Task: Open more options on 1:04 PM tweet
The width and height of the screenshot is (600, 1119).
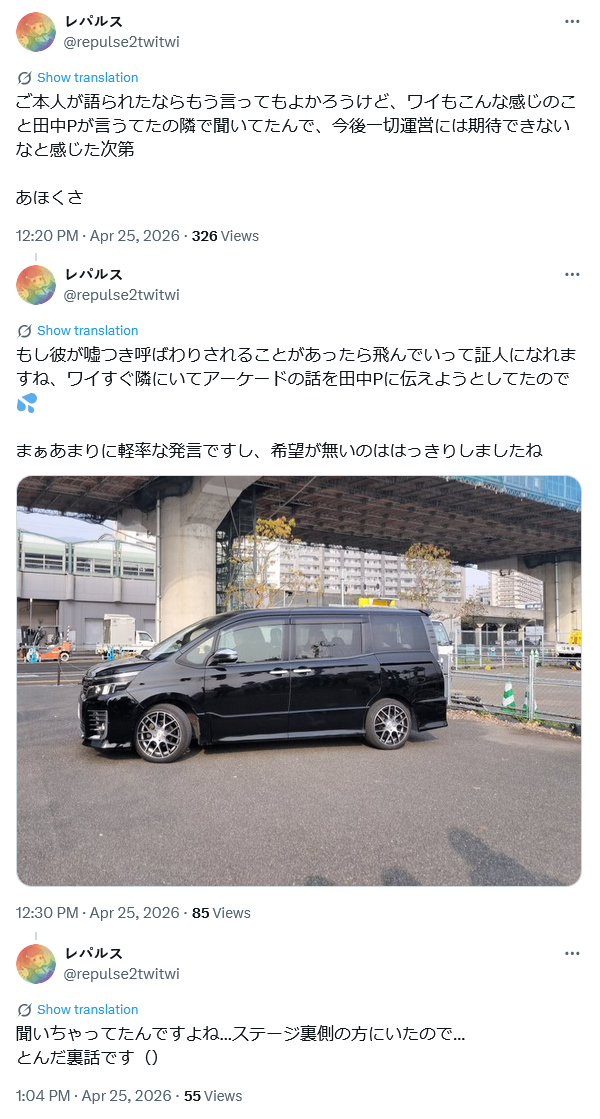Action: pyautogui.click(x=571, y=953)
